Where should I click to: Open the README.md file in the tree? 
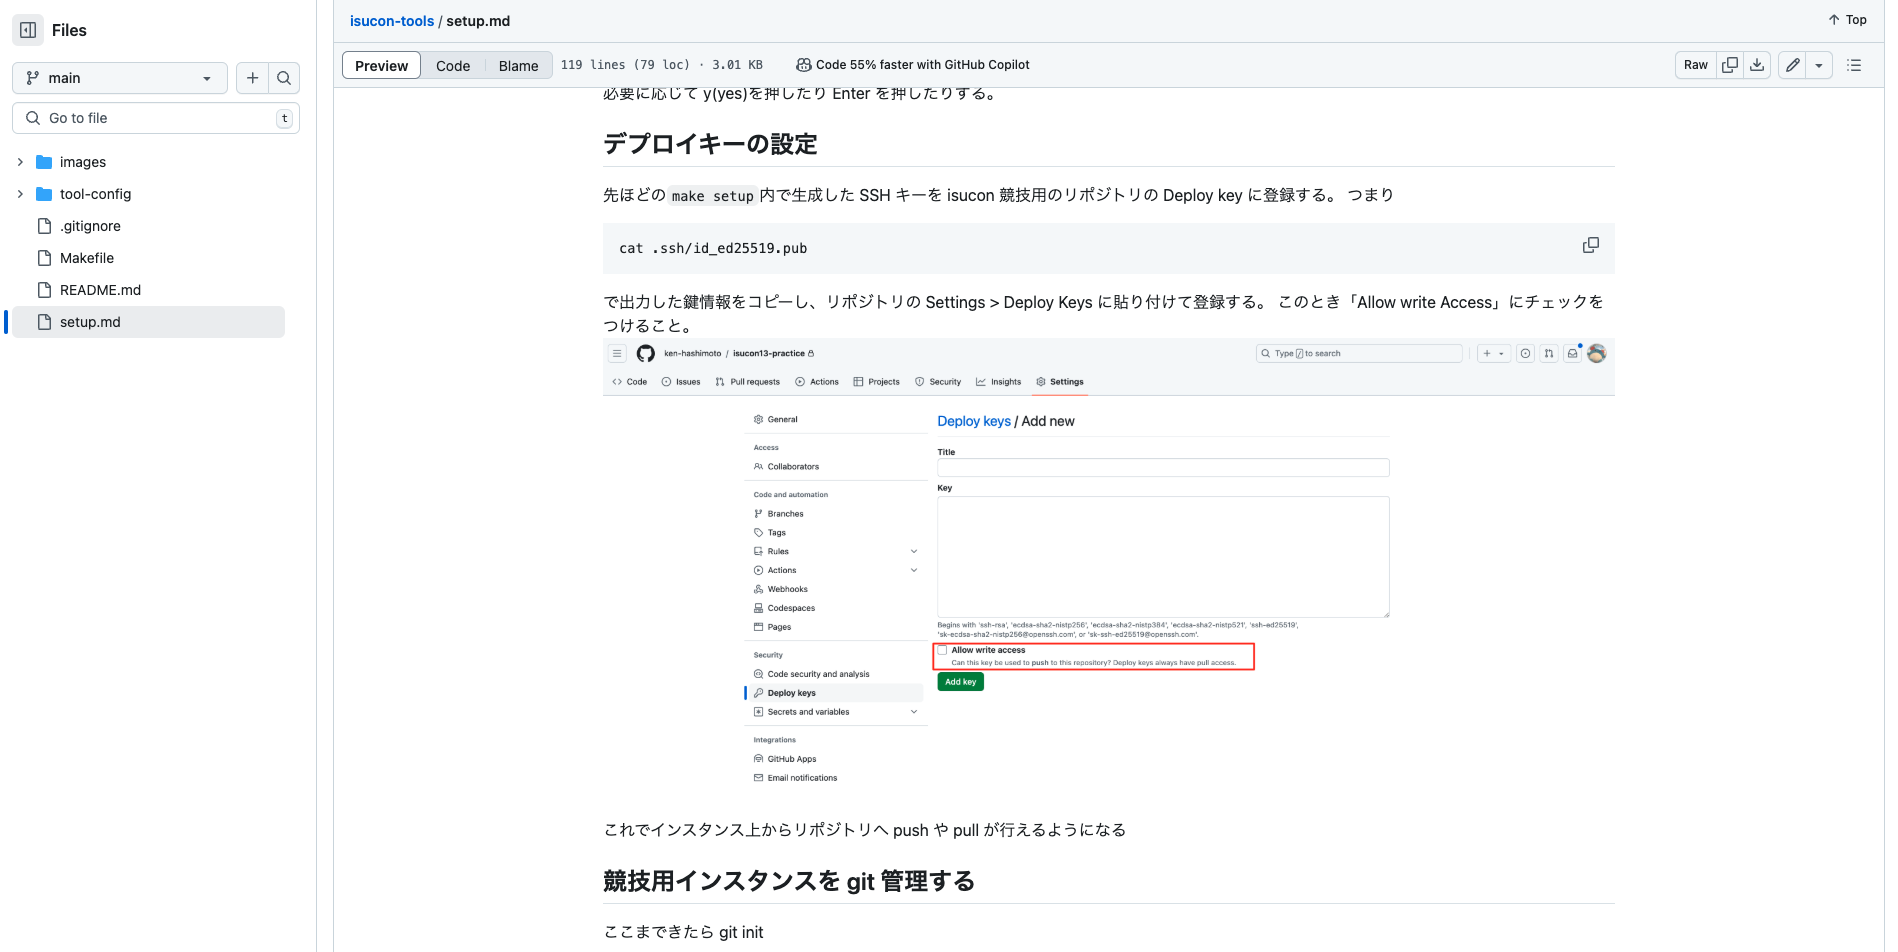point(100,289)
